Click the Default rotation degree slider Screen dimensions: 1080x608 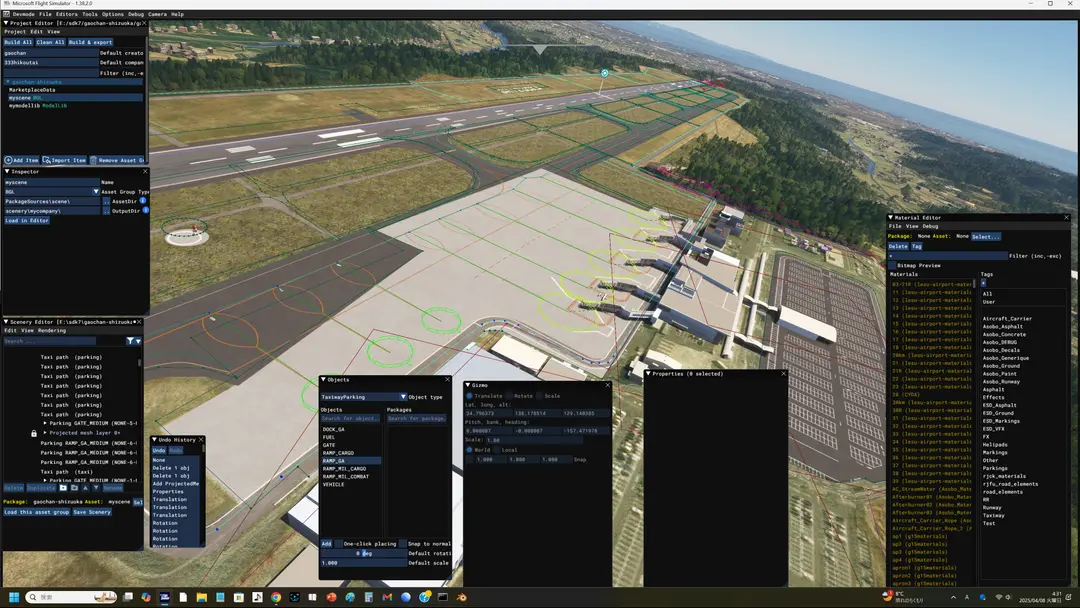click(x=363, y=554)
